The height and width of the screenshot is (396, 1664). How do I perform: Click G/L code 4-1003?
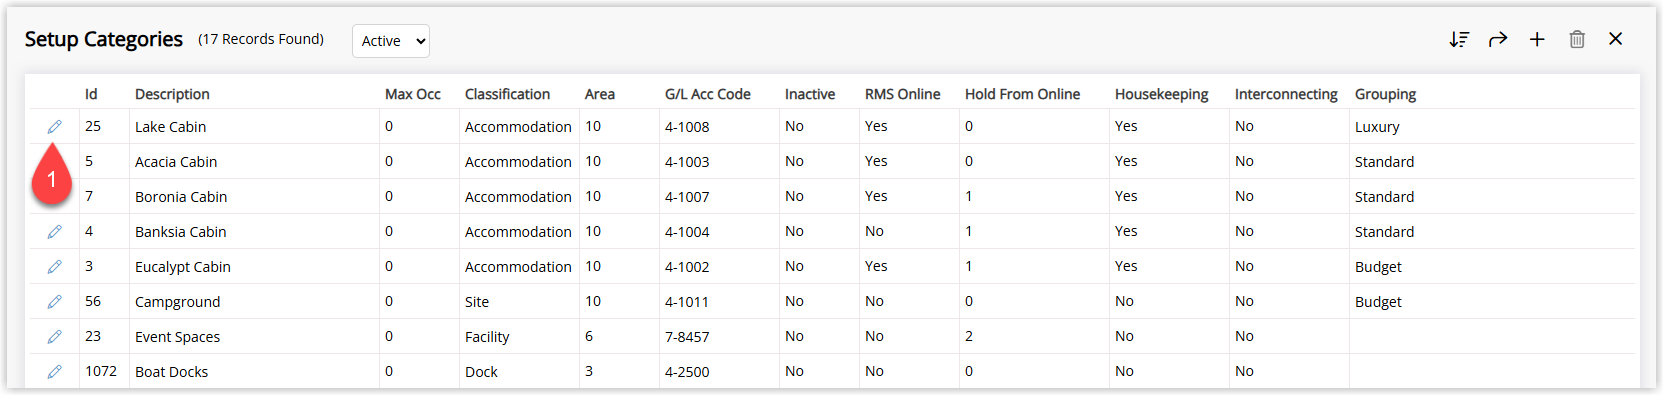pos(687,162)
